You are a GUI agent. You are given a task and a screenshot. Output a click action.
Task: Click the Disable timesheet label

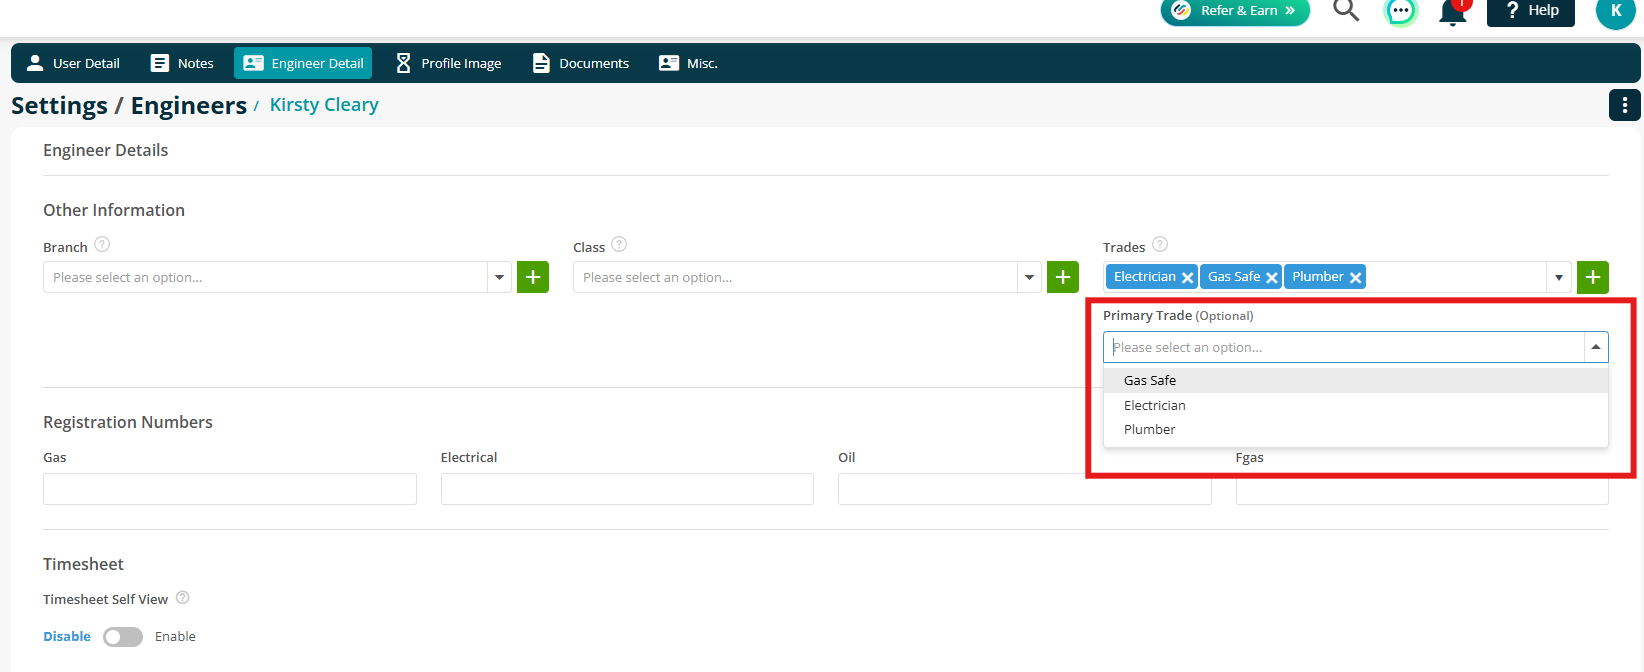point(67,637)
